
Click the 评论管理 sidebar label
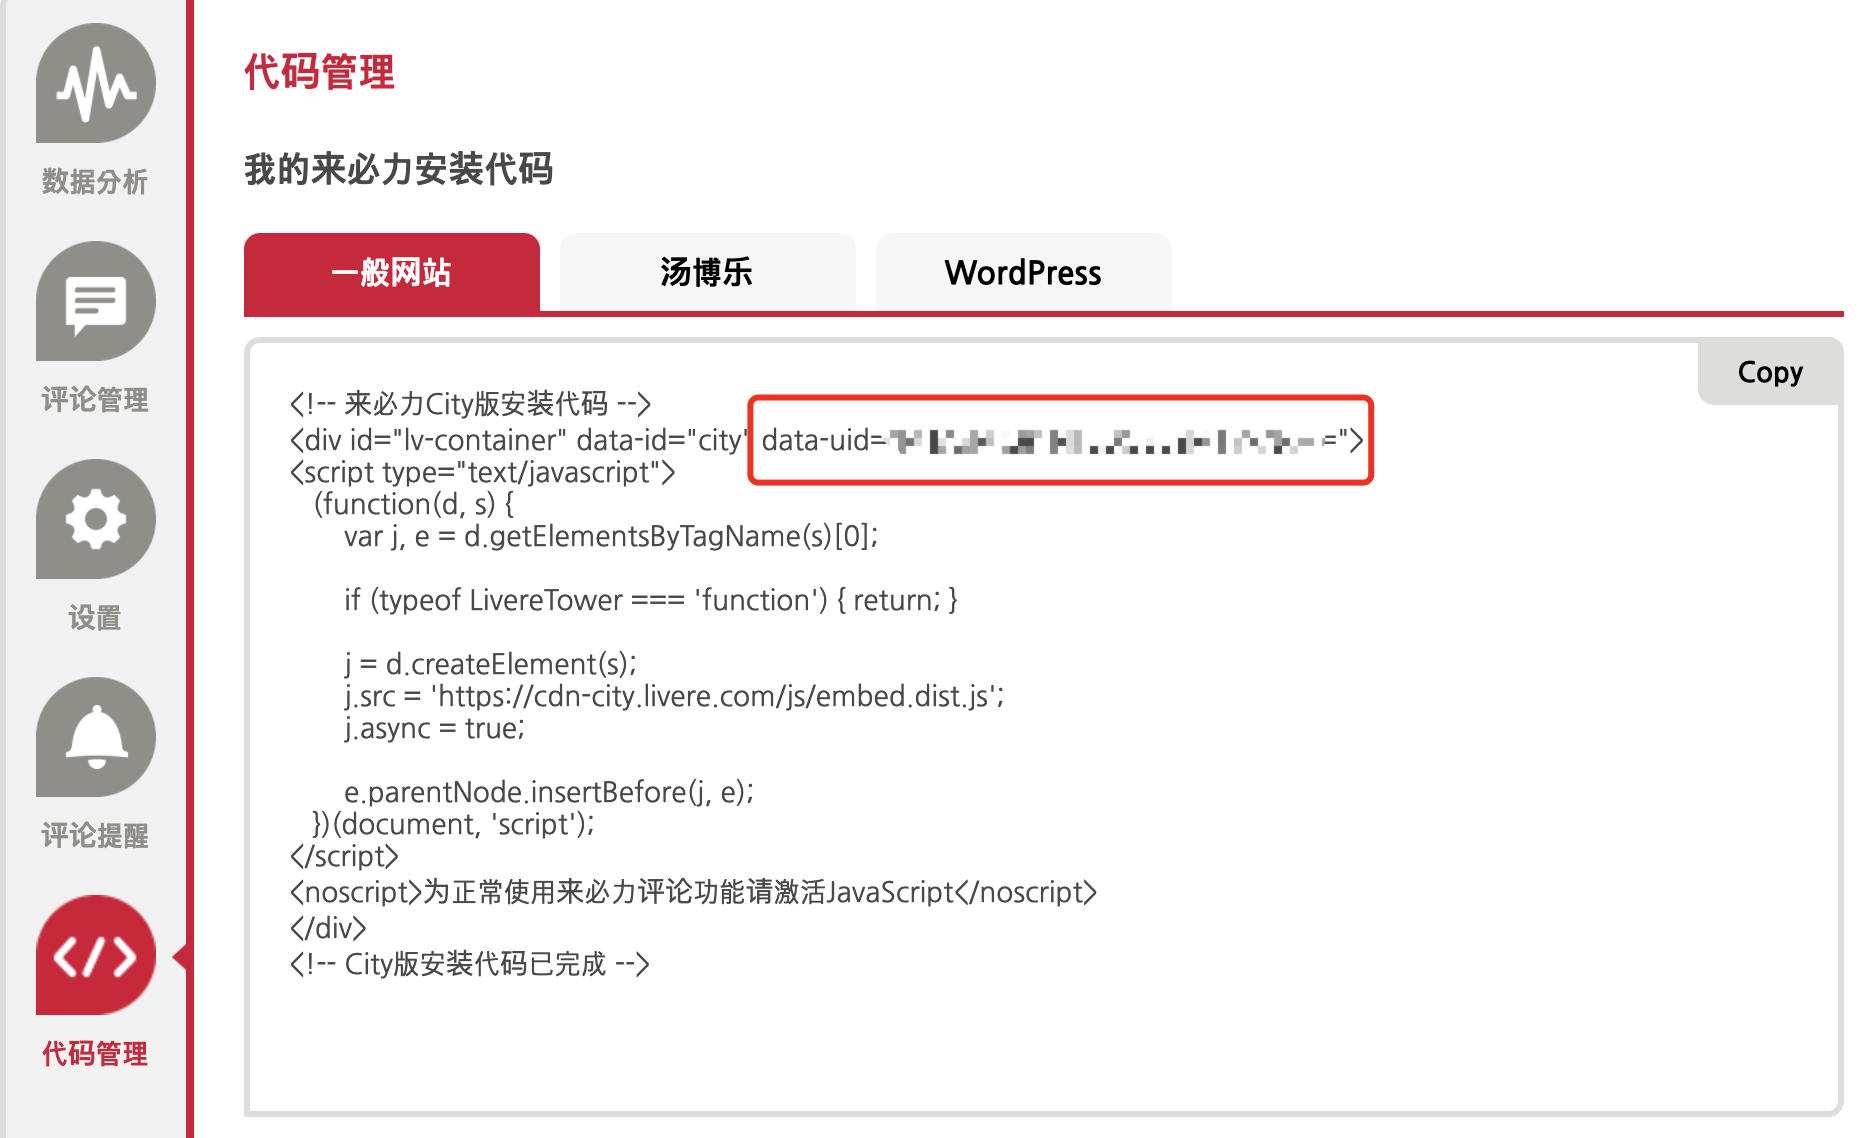click(x=95, y=399)
